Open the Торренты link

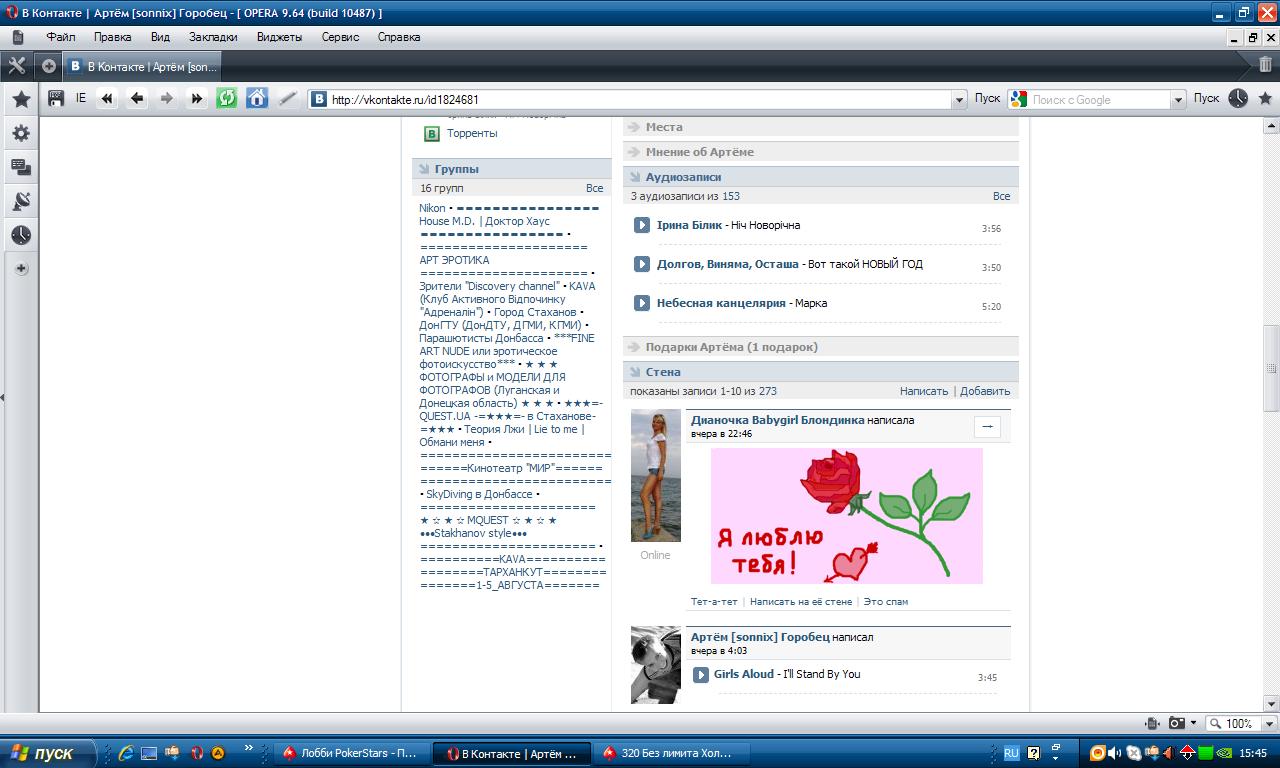(x=472, y=134)
